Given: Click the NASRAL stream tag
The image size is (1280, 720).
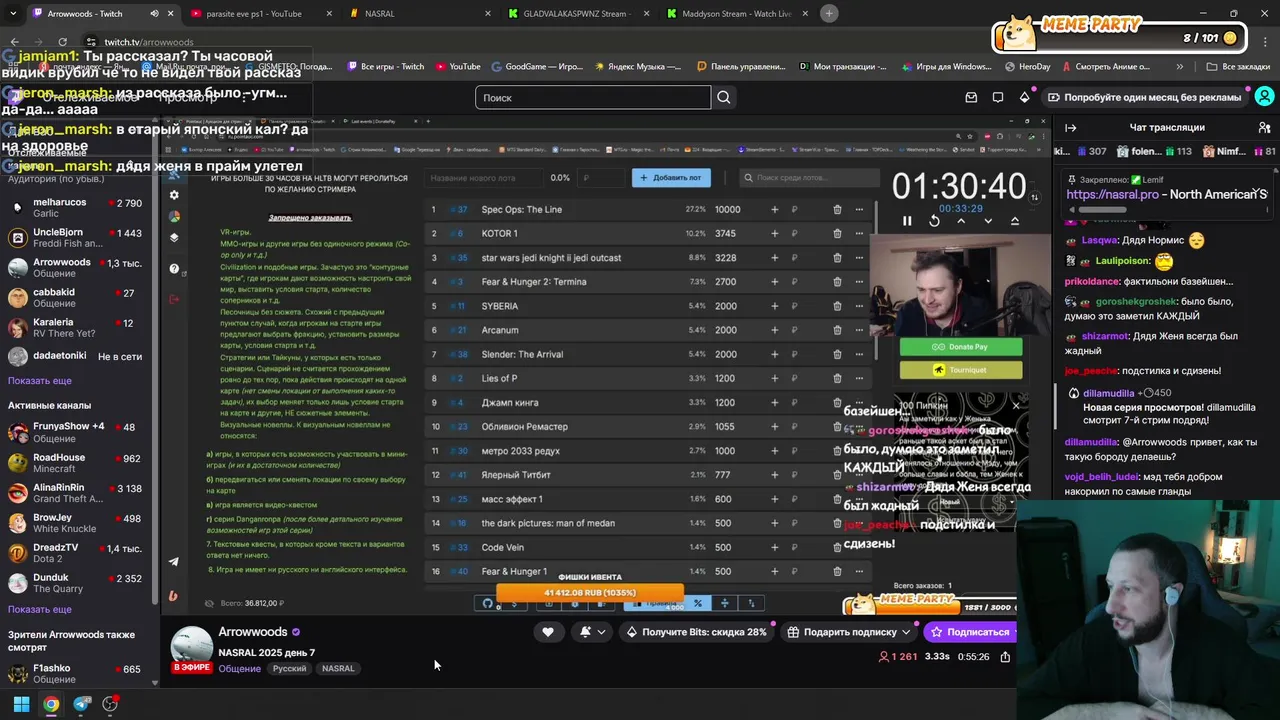Looking at the screenshot, I should pyautogui.click(x=338, y=669).
